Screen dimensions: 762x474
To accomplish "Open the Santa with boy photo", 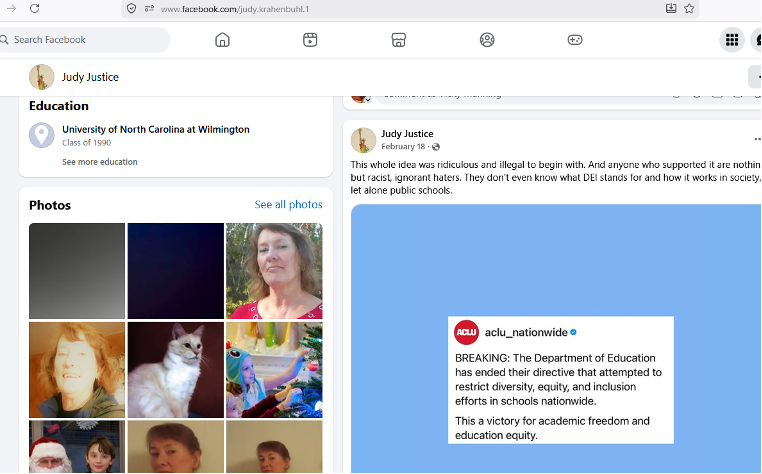I will (x=77, y=447).
